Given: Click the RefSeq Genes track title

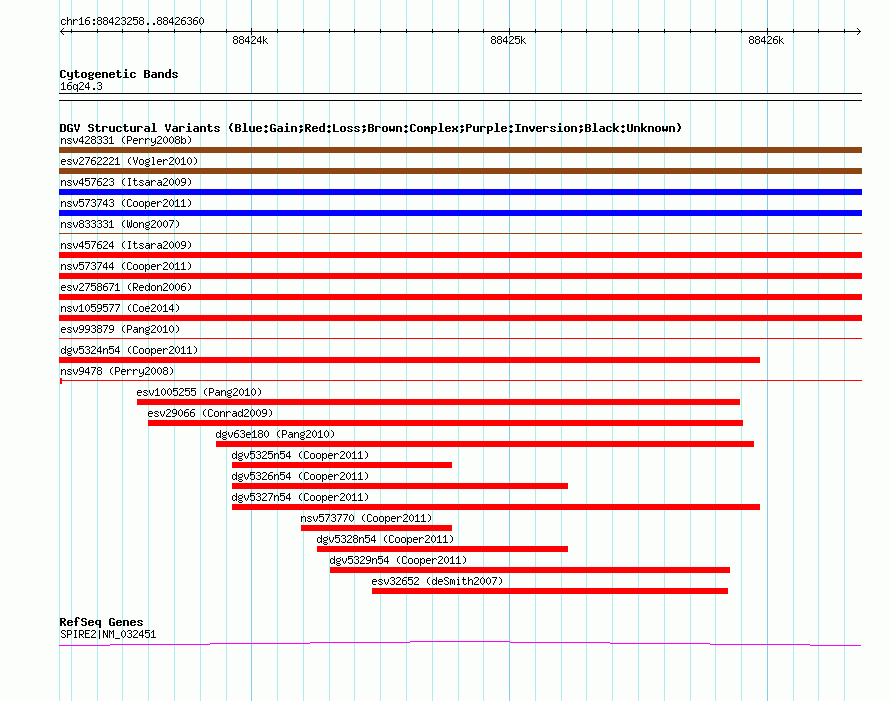Looking at the screenshot, I should 101,622.
